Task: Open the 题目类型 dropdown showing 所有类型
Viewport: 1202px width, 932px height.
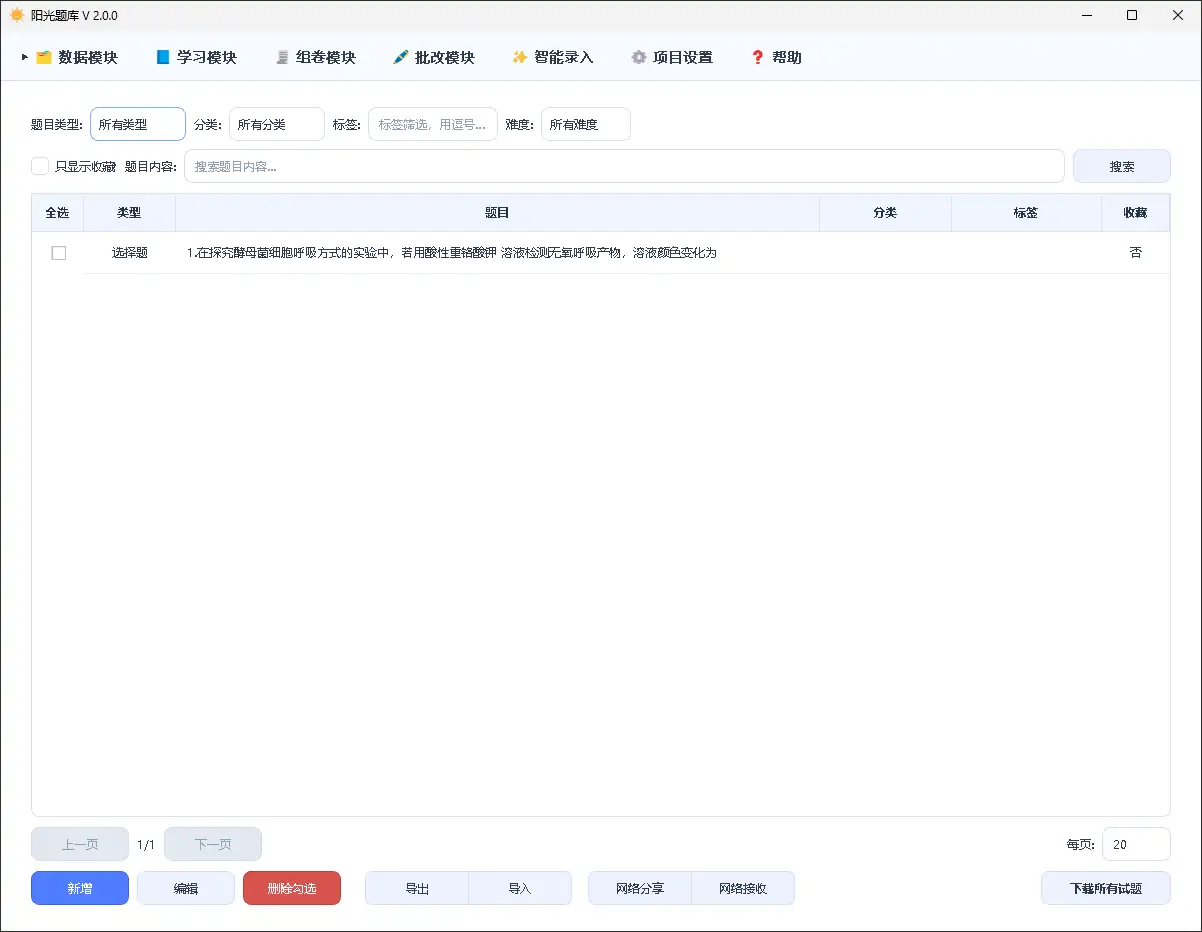Action: 138,124
